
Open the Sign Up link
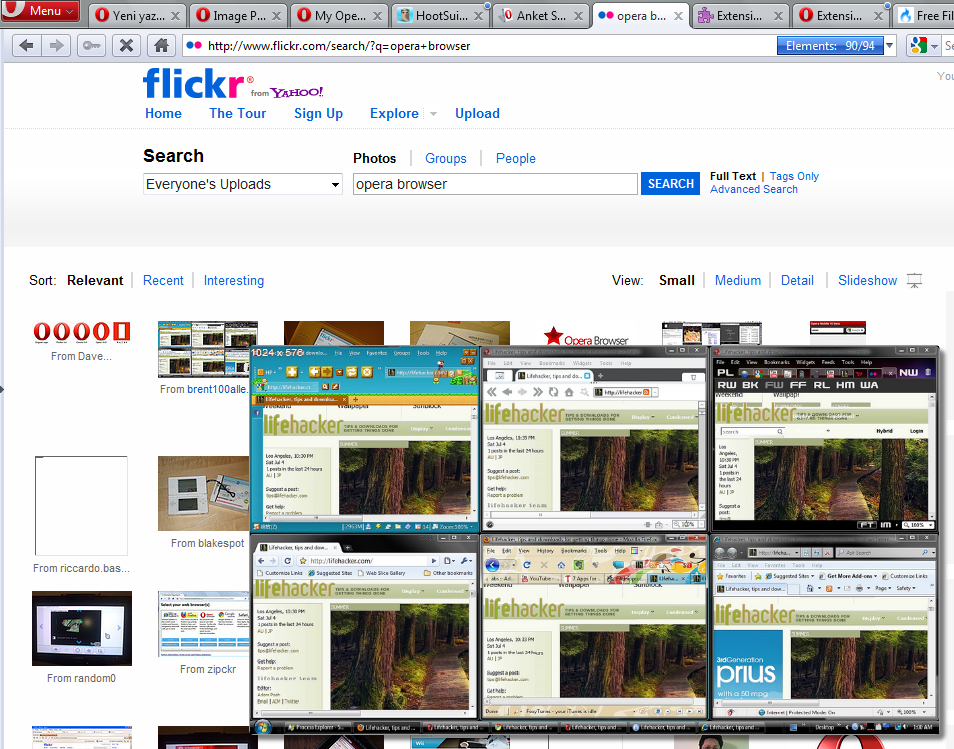point(318,114)
